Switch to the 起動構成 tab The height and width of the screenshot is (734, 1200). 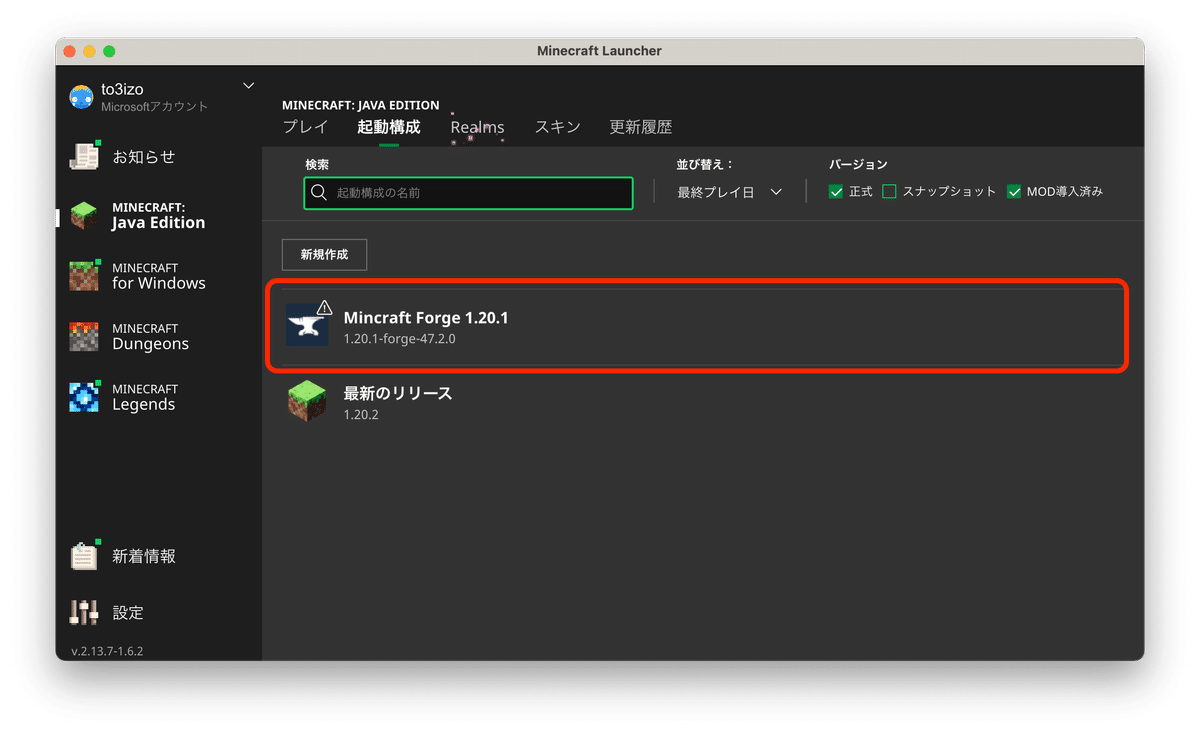(389, 127)
